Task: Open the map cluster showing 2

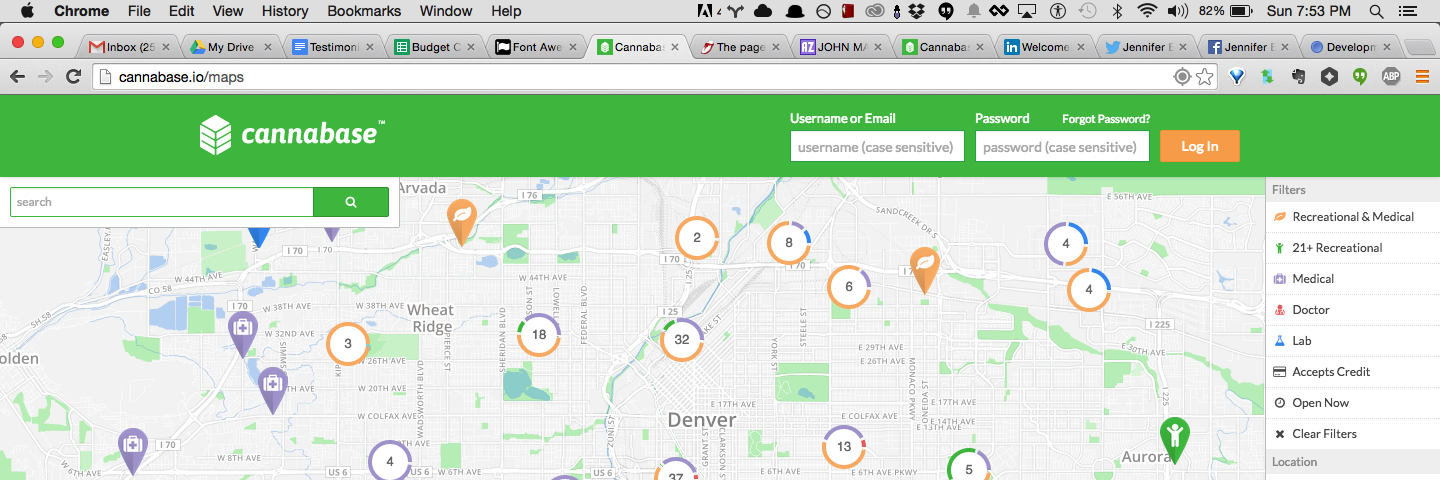Action: (697, 238)
